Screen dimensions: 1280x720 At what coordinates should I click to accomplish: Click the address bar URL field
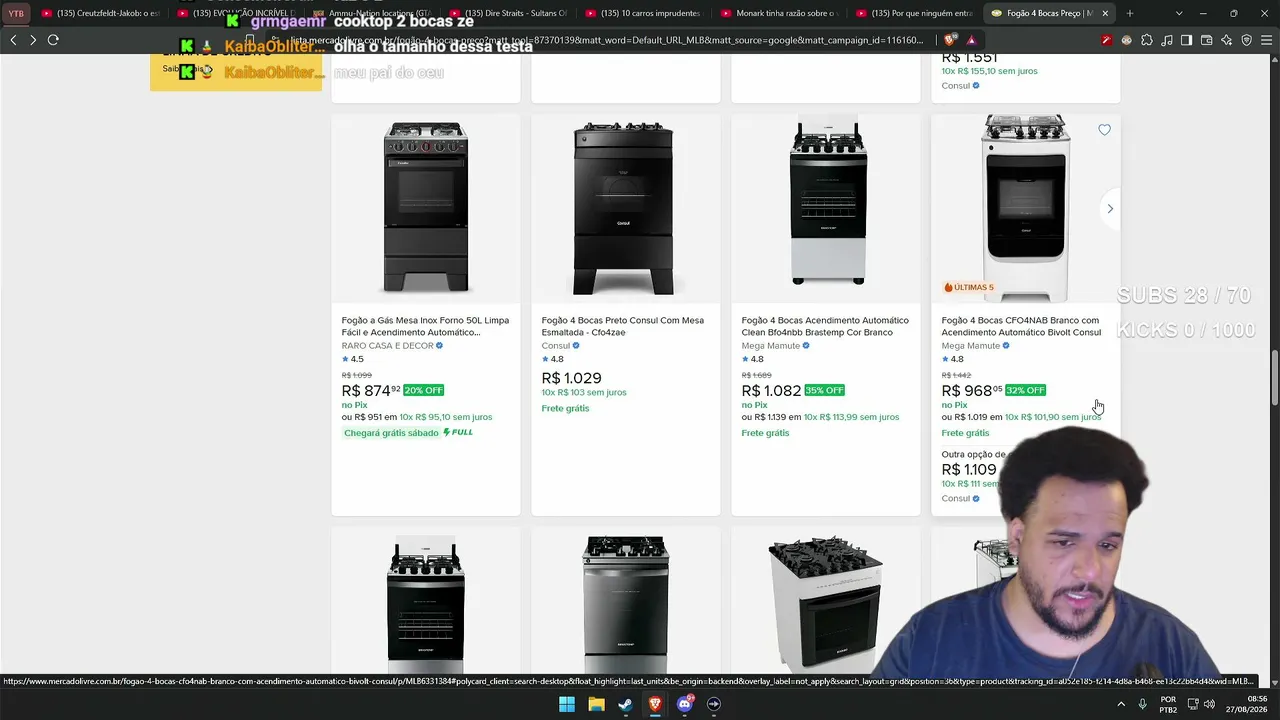(610, 40)
